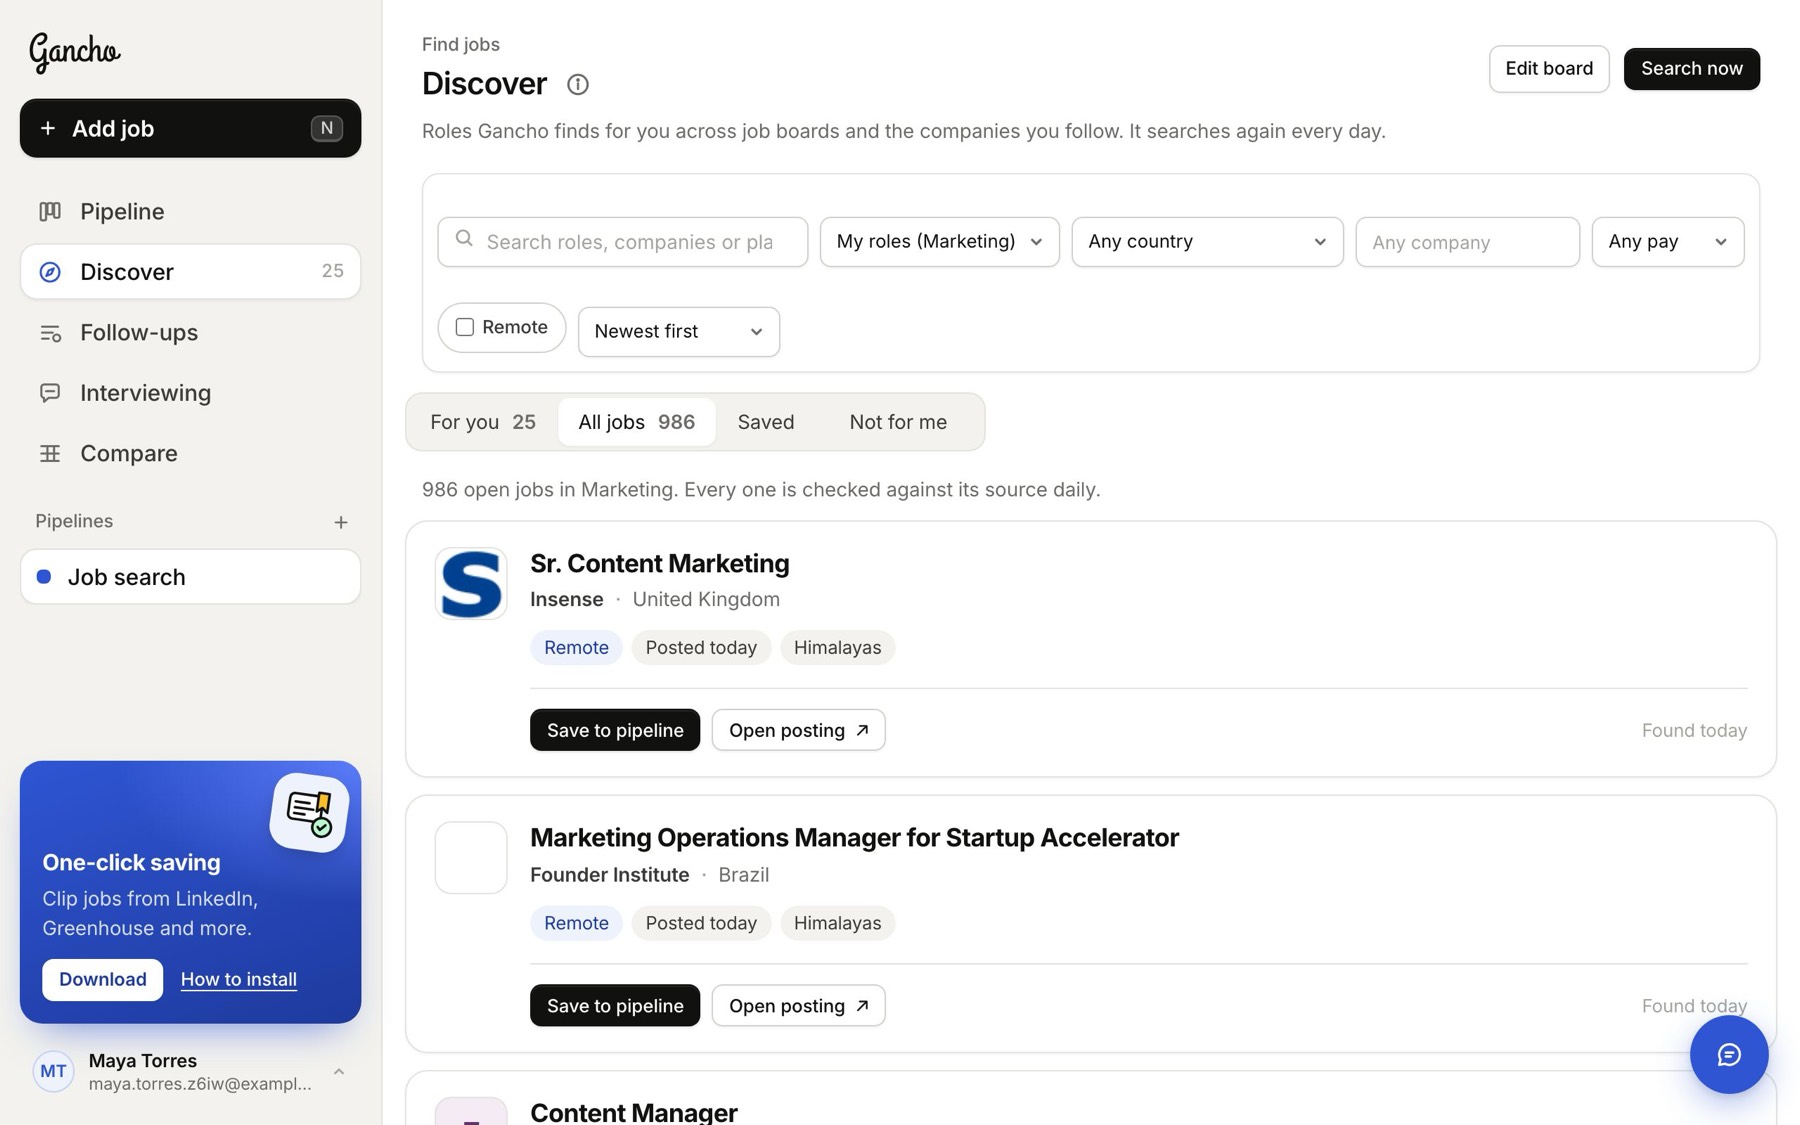The width and height of the screenshot is (1800, 1125).
Task: Click the blue Job search pipeline dot
Action: [44, 577]
